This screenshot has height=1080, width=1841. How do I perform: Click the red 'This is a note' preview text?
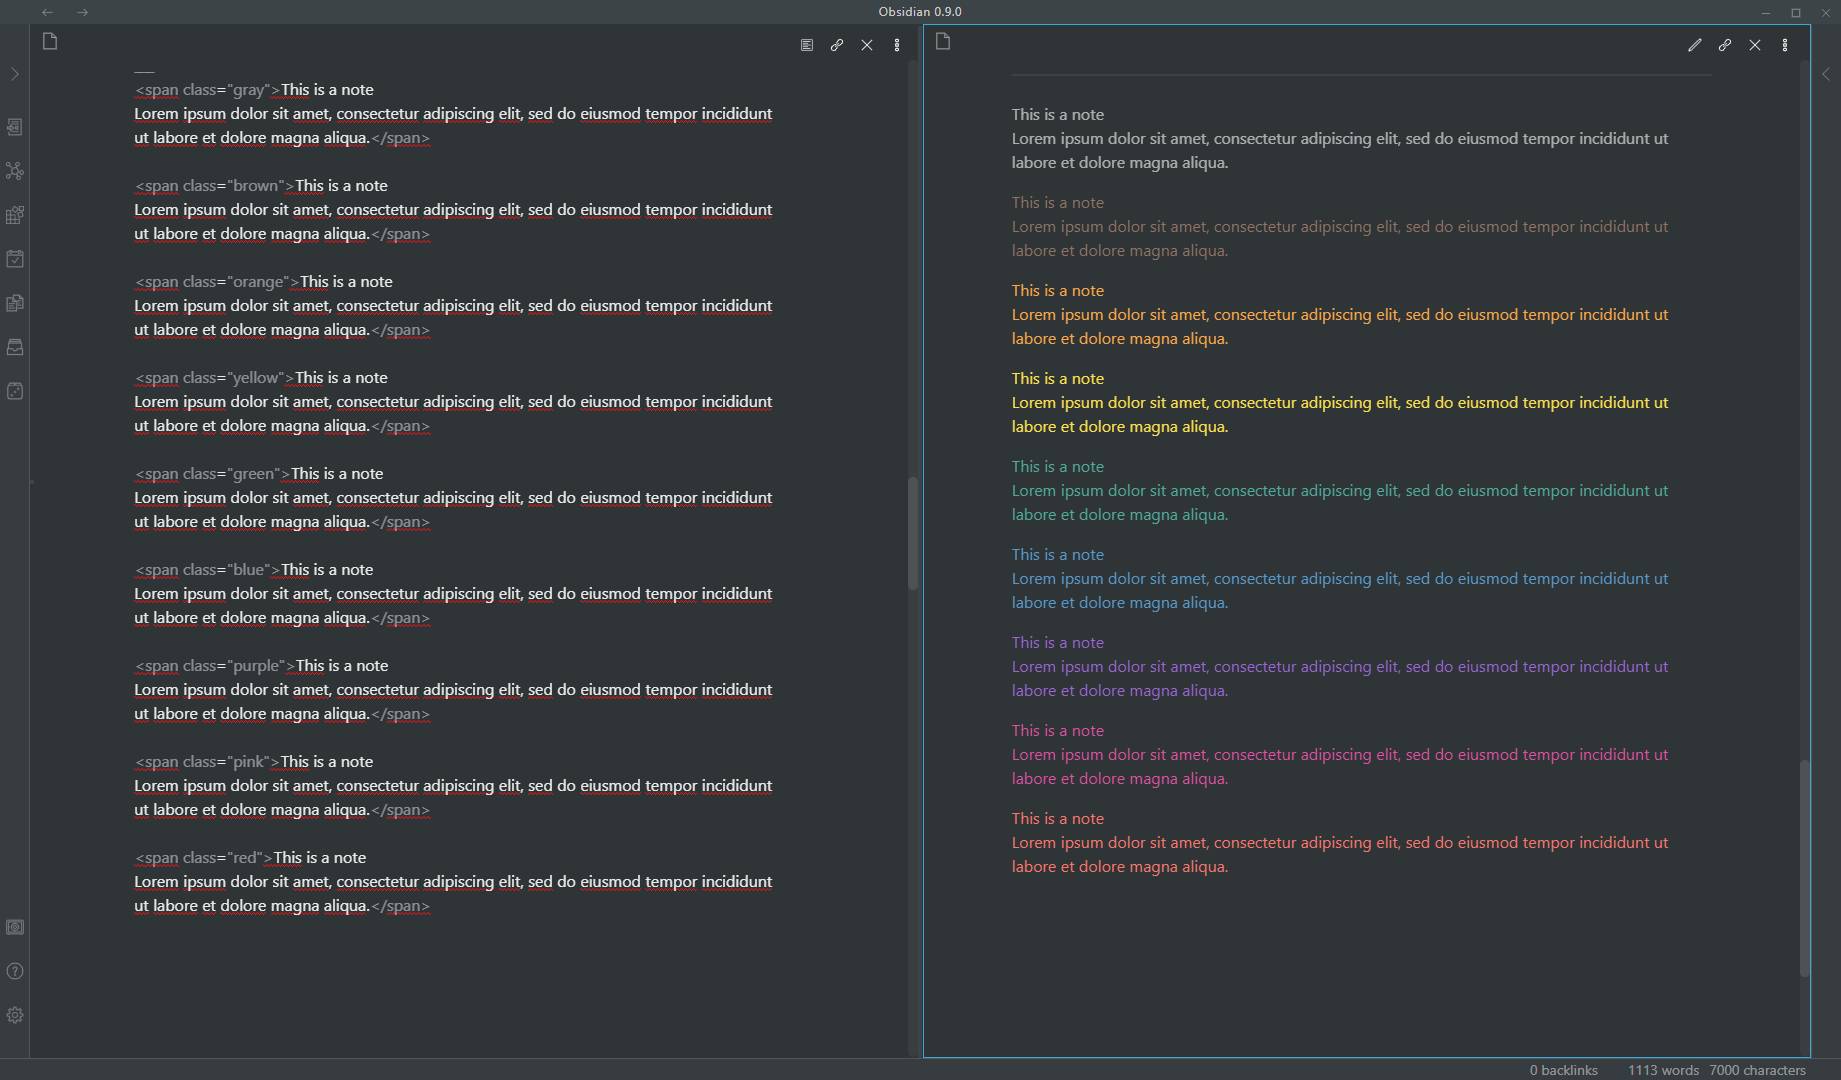click(x=1058, y=819)
